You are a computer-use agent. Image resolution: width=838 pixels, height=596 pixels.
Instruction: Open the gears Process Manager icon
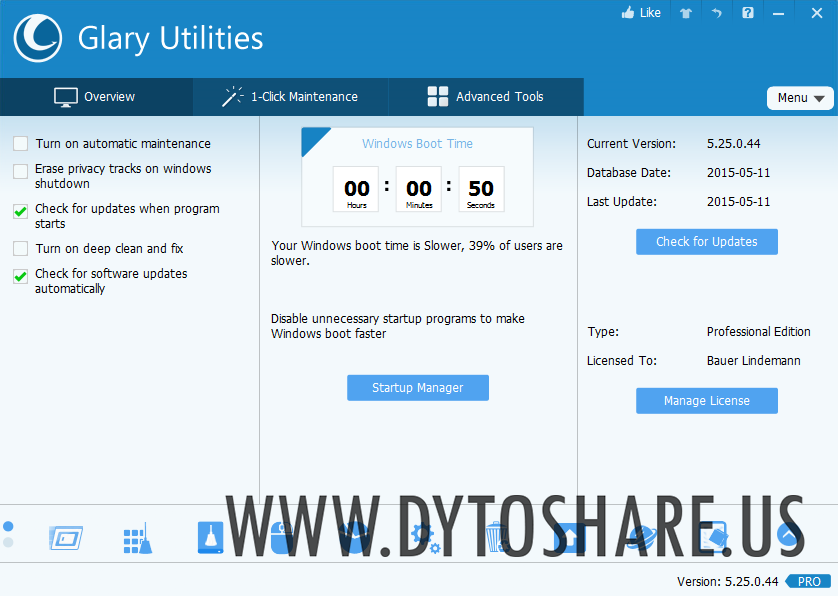(x=425, y=538)
